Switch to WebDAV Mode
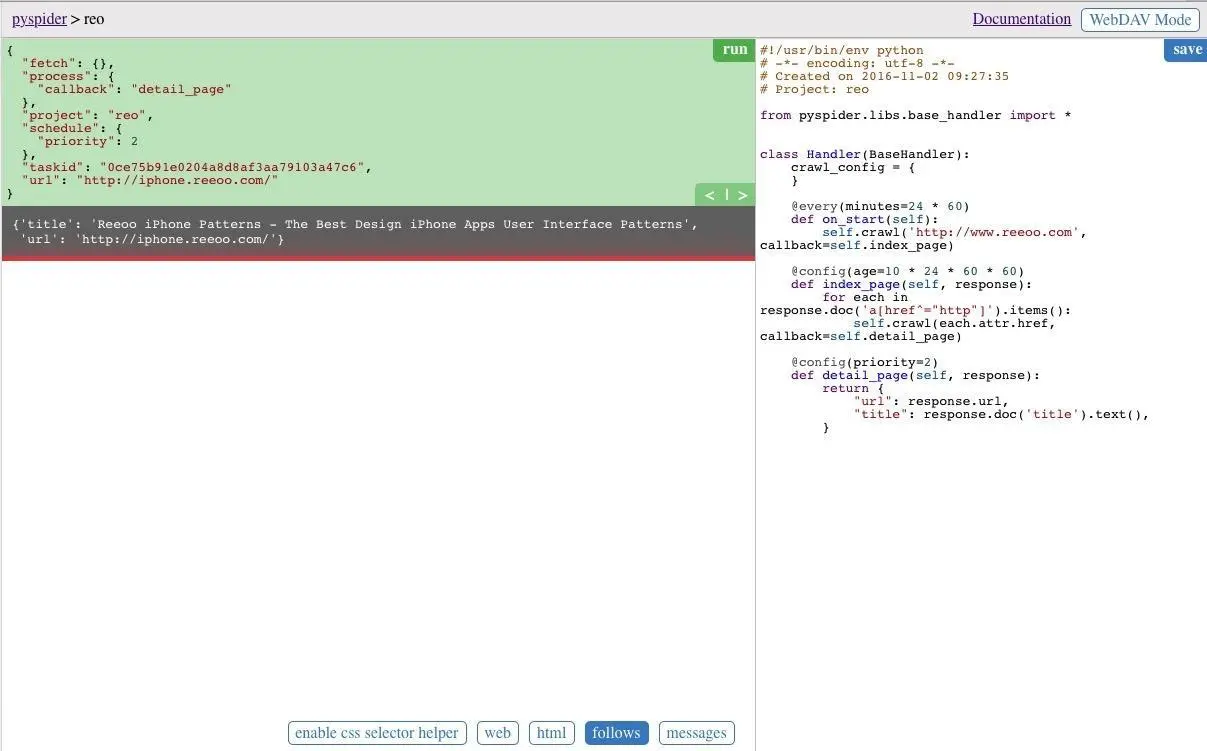 [1139, 19]
